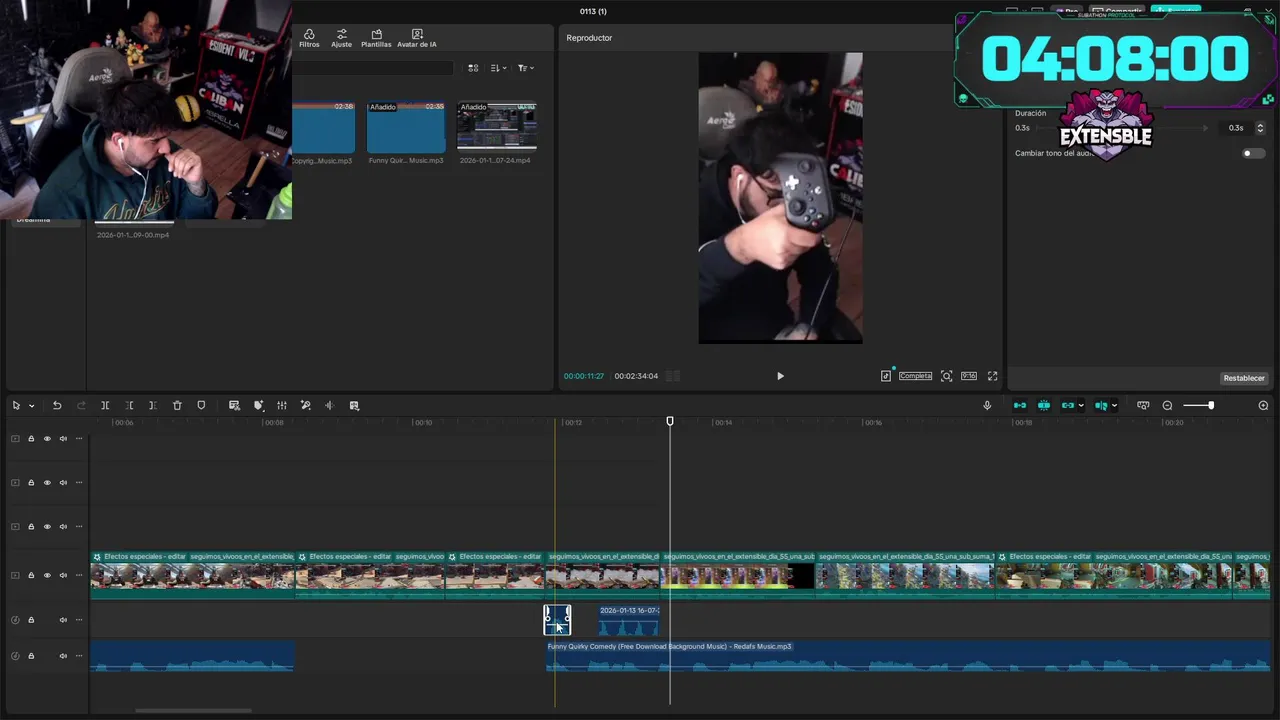This screenshot has width=1280, height=720.
Task: Click the audio waveform tool icon in timeline toolbar
Action: pyautogui.click(x=329, y=405)
